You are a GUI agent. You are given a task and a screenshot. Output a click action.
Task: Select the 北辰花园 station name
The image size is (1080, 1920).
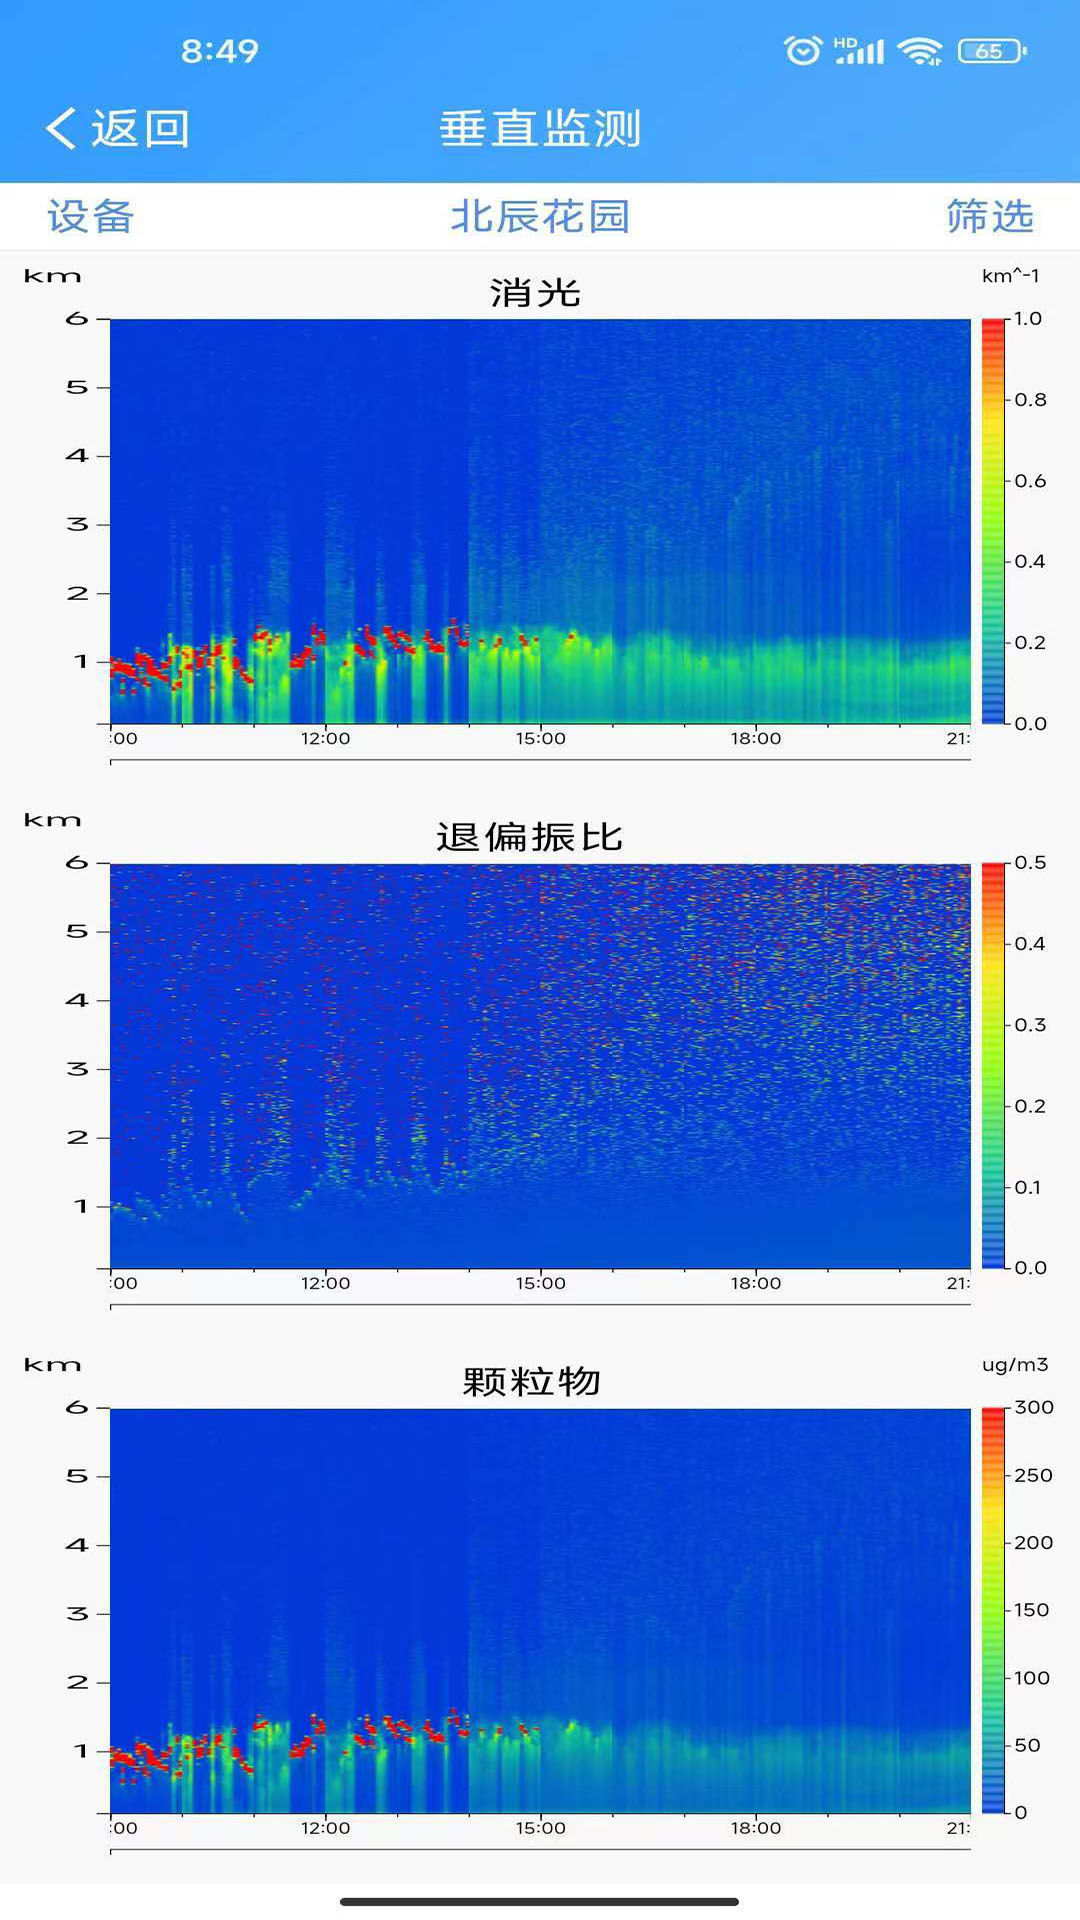(x=540, y=217)
